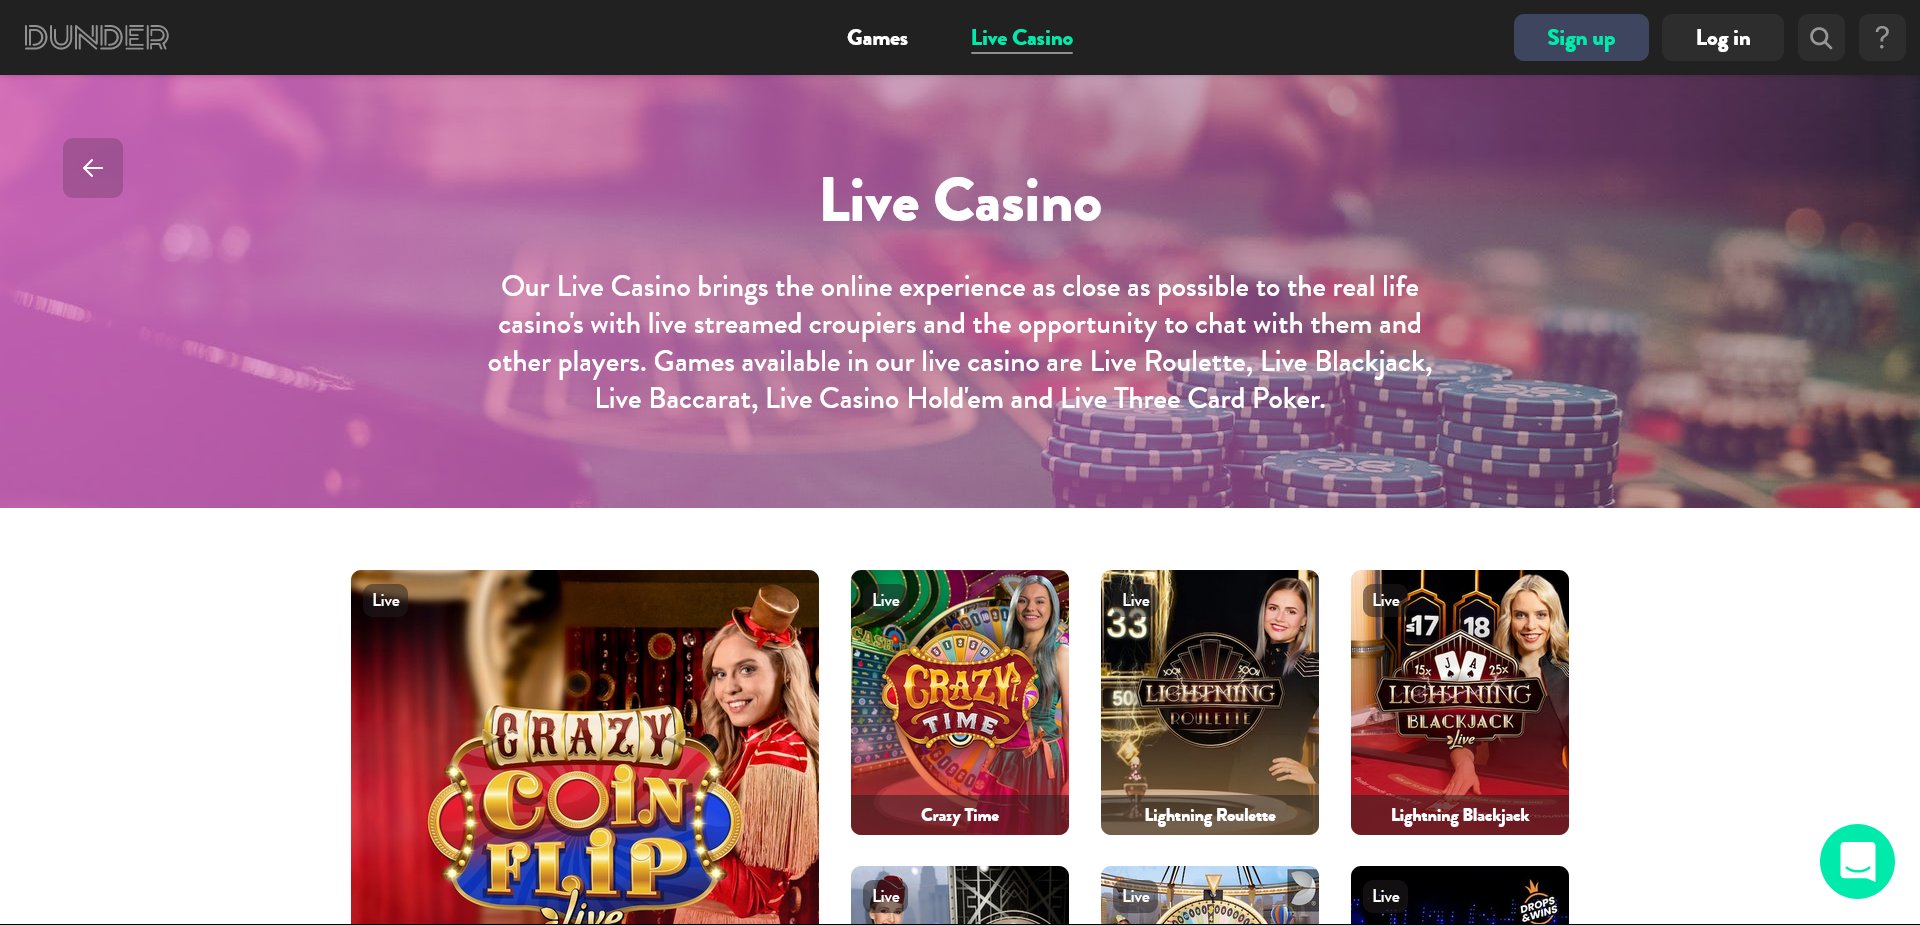Launch the Lightning Blackjack game
The image size is (1920, 925).
click(x=1460, y=702)
